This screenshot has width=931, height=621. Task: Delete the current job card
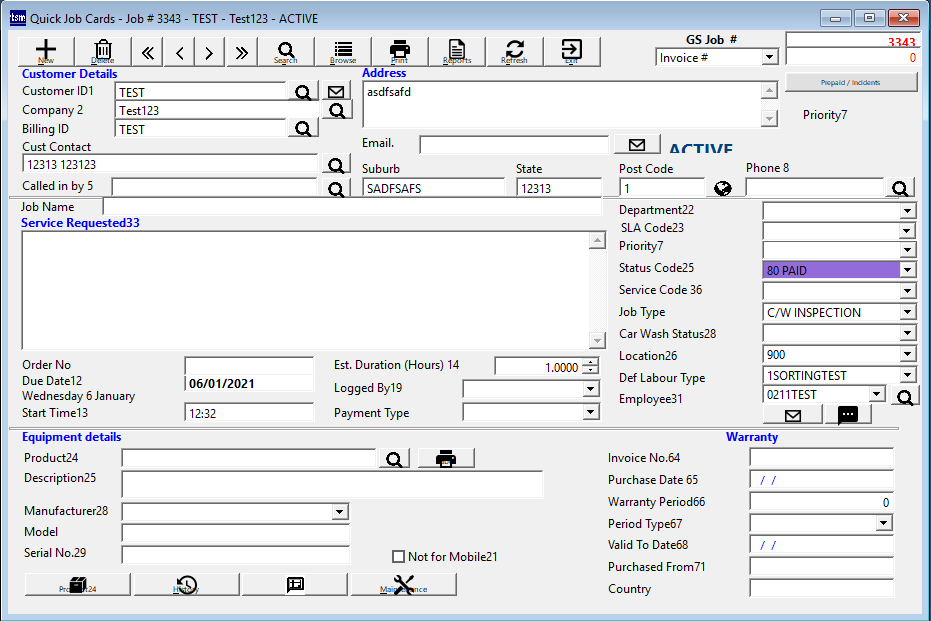(103, 52)
